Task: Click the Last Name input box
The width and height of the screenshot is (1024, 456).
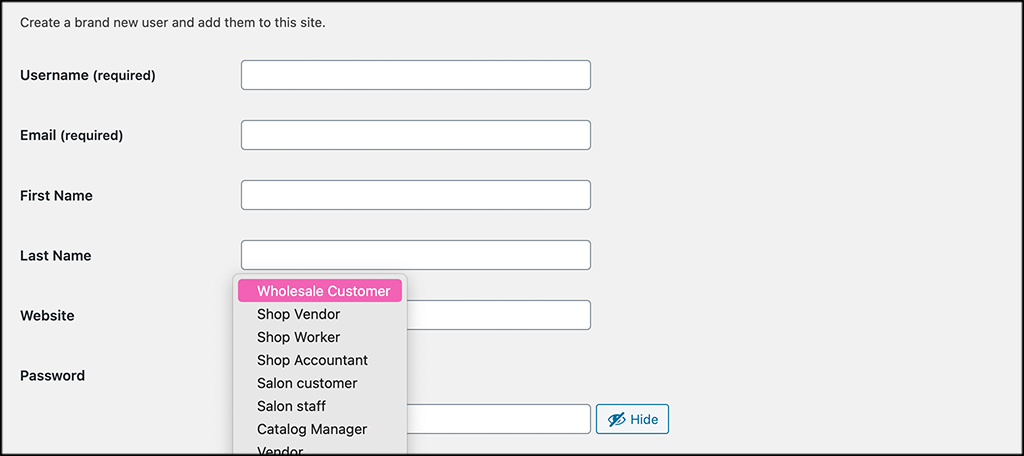Action: tap(416, 255)
